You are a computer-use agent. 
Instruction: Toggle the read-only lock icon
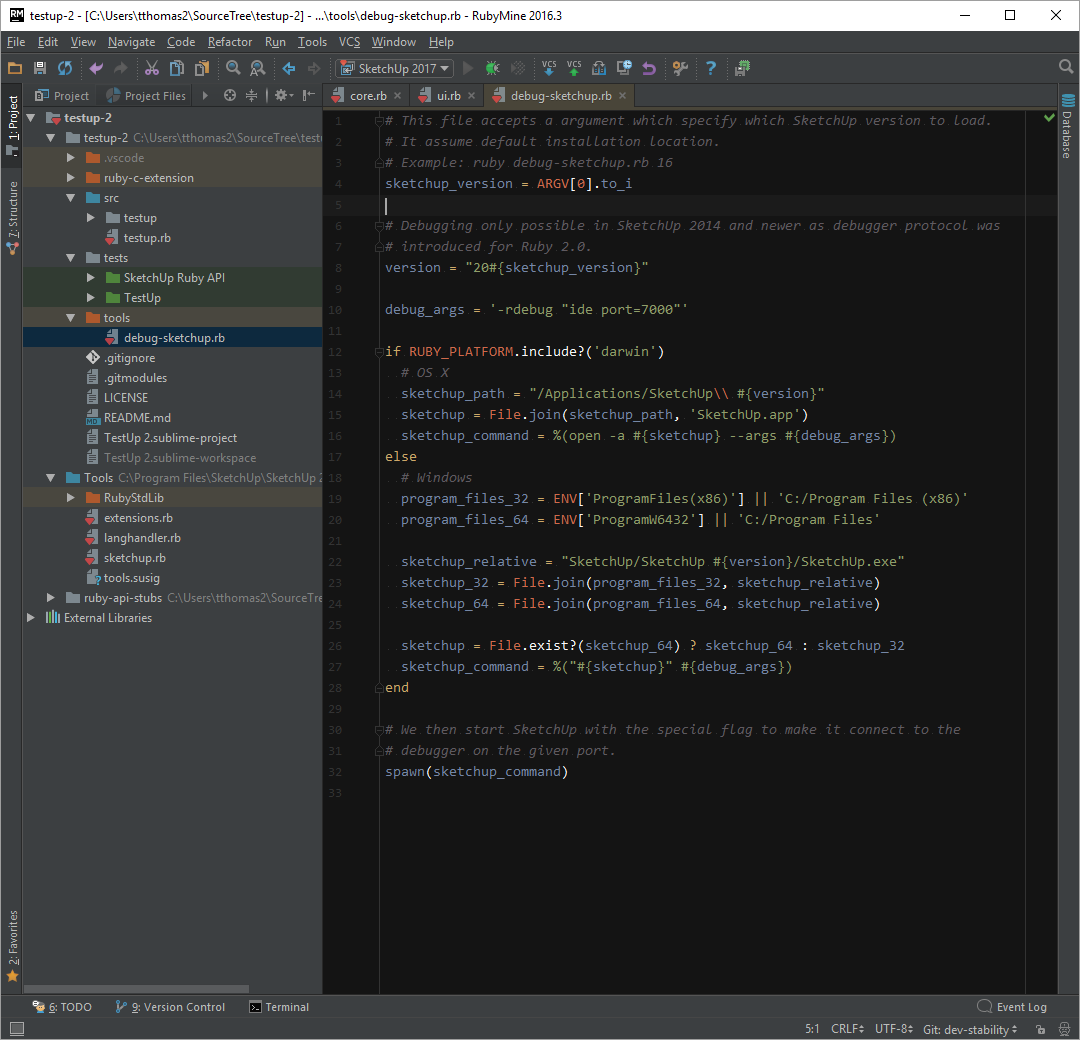1041,1029
